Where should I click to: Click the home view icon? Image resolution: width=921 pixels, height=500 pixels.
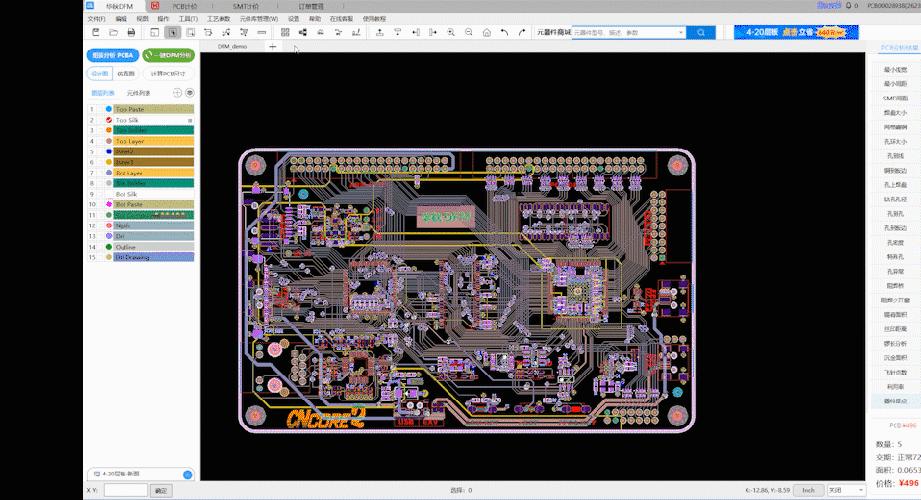[x=487, y=33]
